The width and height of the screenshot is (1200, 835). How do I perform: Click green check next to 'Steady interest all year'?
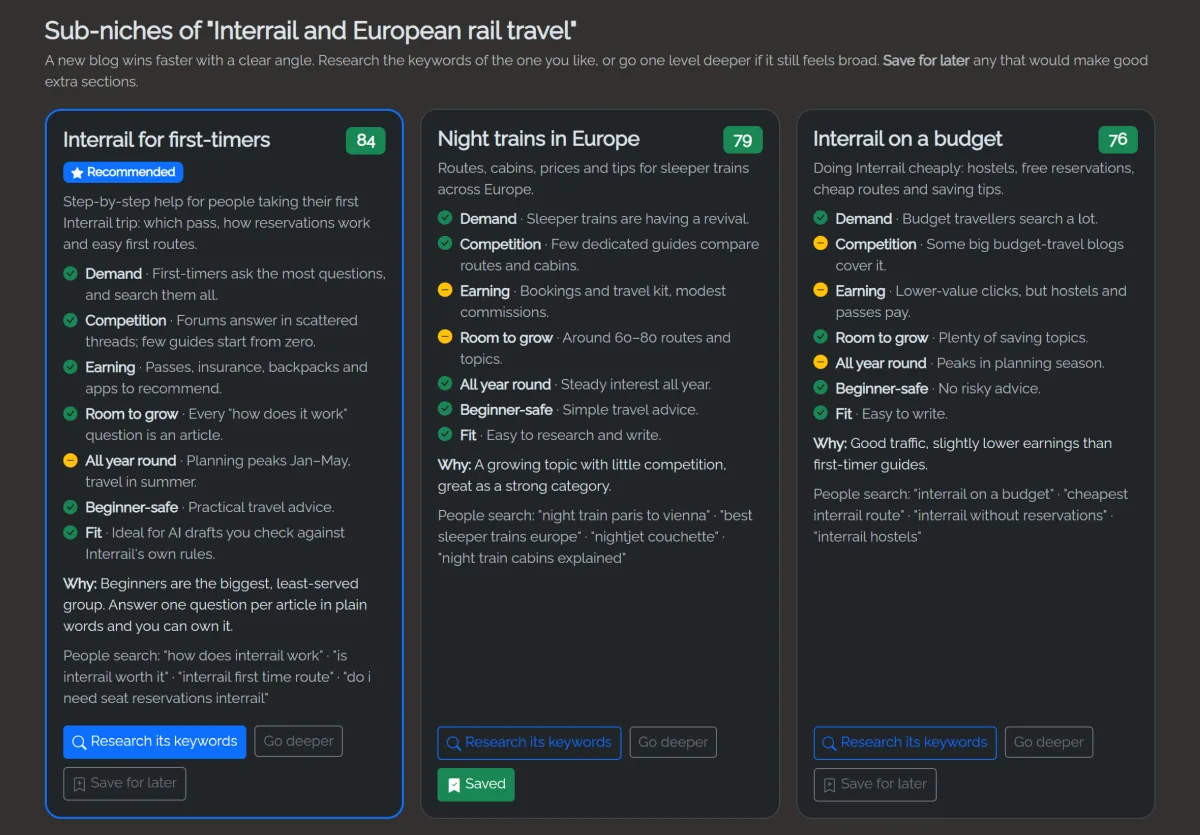pos(445,384)
